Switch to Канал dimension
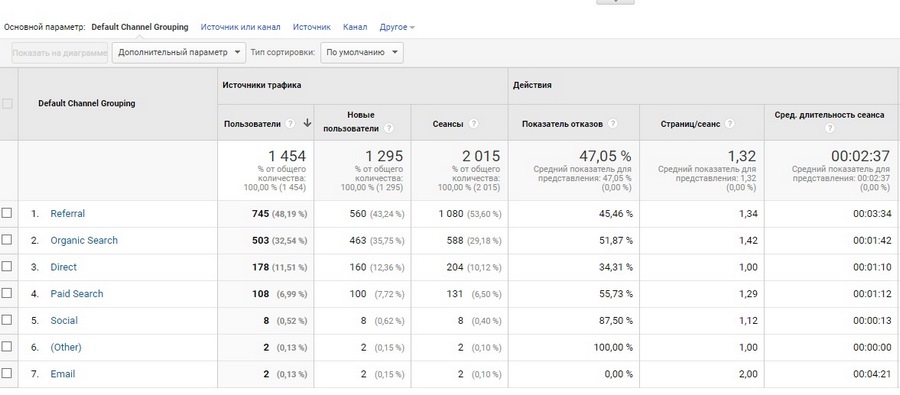The width and height of the screenshot is (900, 395). click(x=355, y=27)
